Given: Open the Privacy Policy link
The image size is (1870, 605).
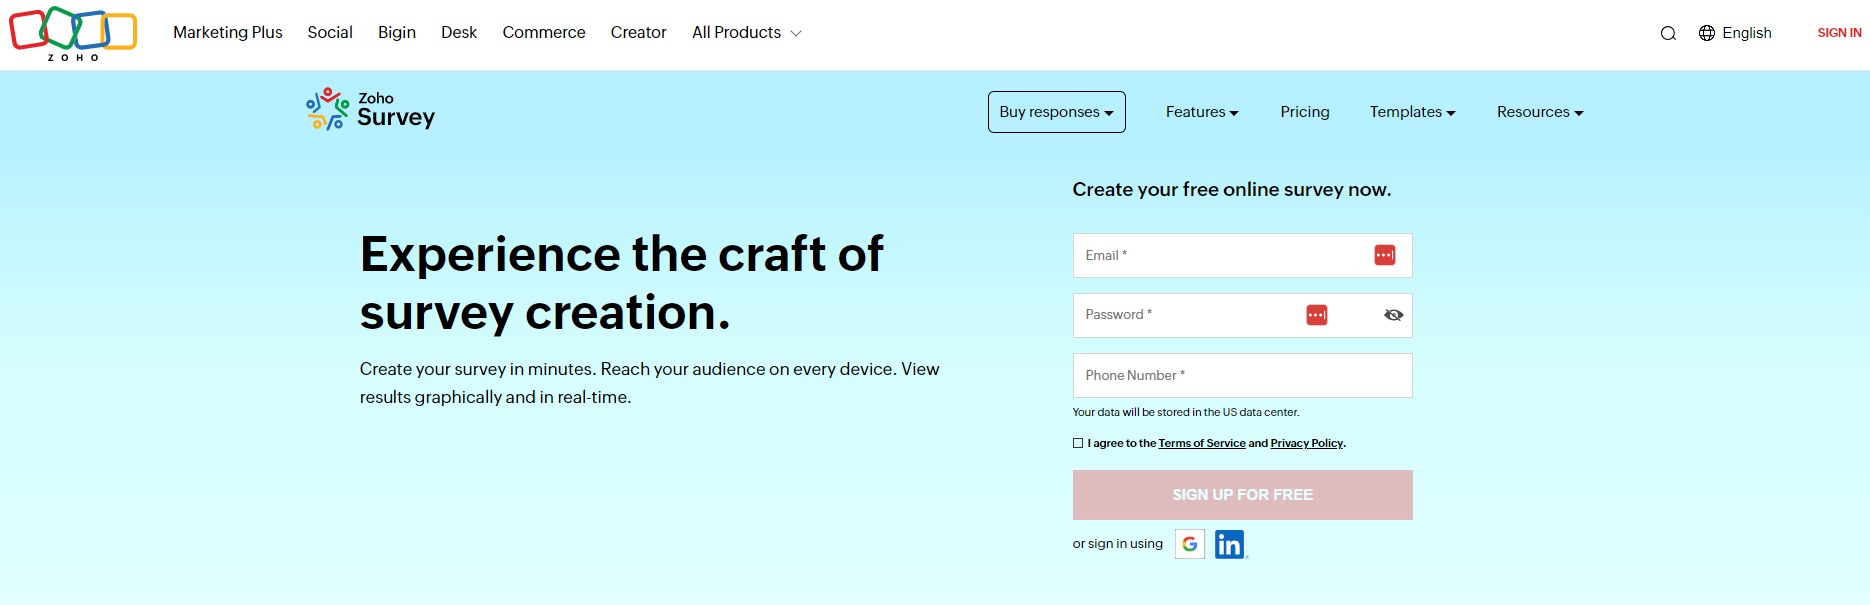Looking at the screenshot, I should pyautogui.click(x=1307, y=443).
